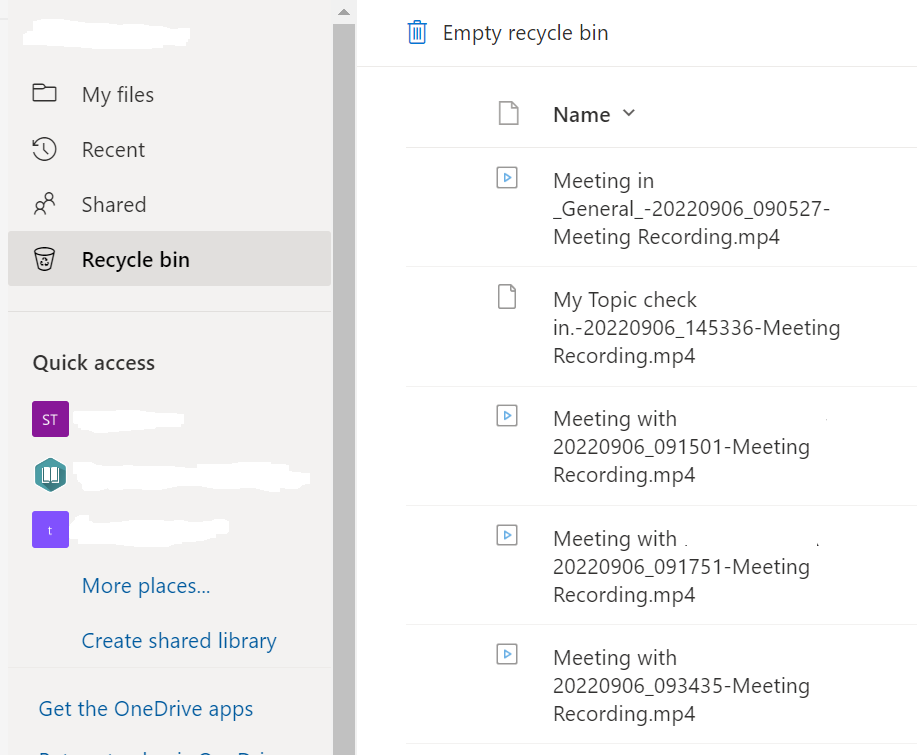Screen dimensions: 917x755
Task: Click the teal hexagon book library icon
Action: click(50, 474)
